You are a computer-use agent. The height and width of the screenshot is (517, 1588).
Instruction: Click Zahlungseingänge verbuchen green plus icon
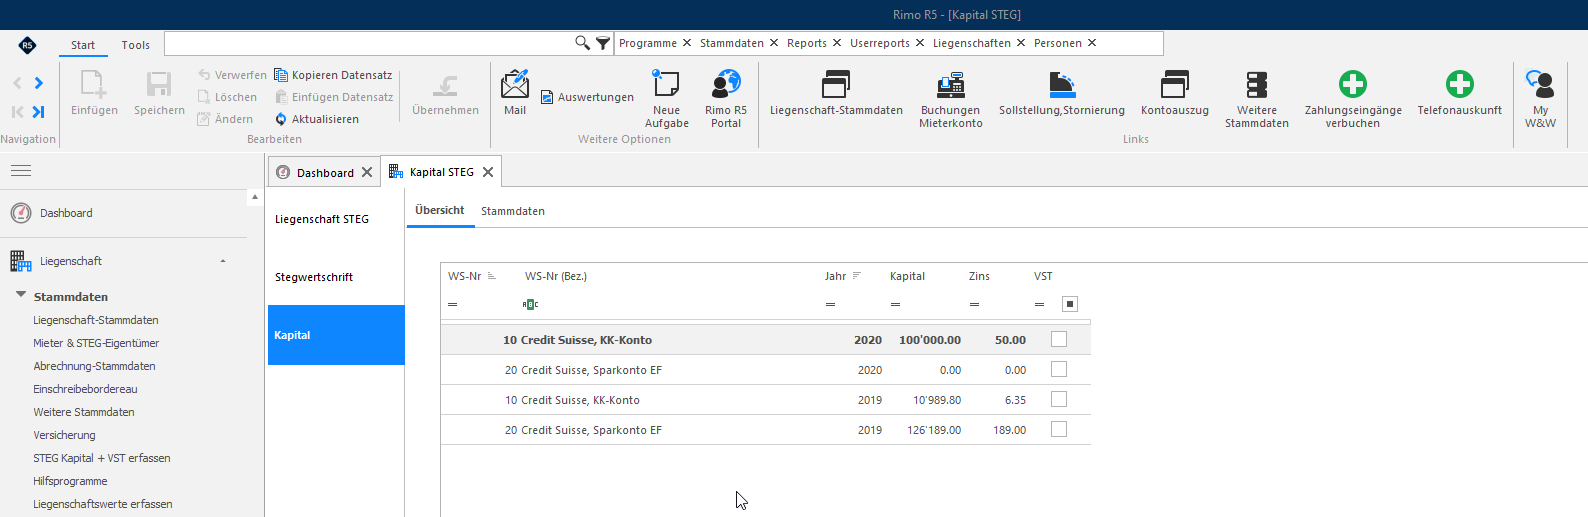[x=1353, y=84]
